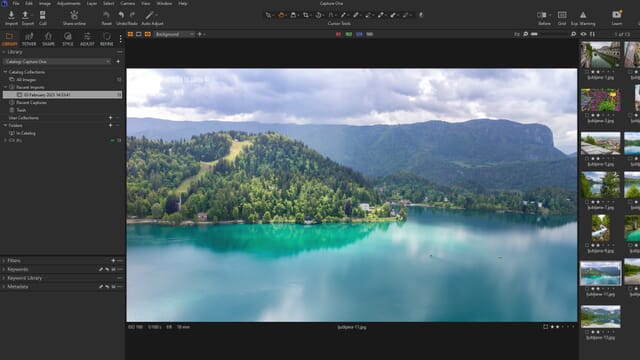Select the multi-view viewer grid icon
The height and width of the screenshot is (360, 640).
(130, 34)
